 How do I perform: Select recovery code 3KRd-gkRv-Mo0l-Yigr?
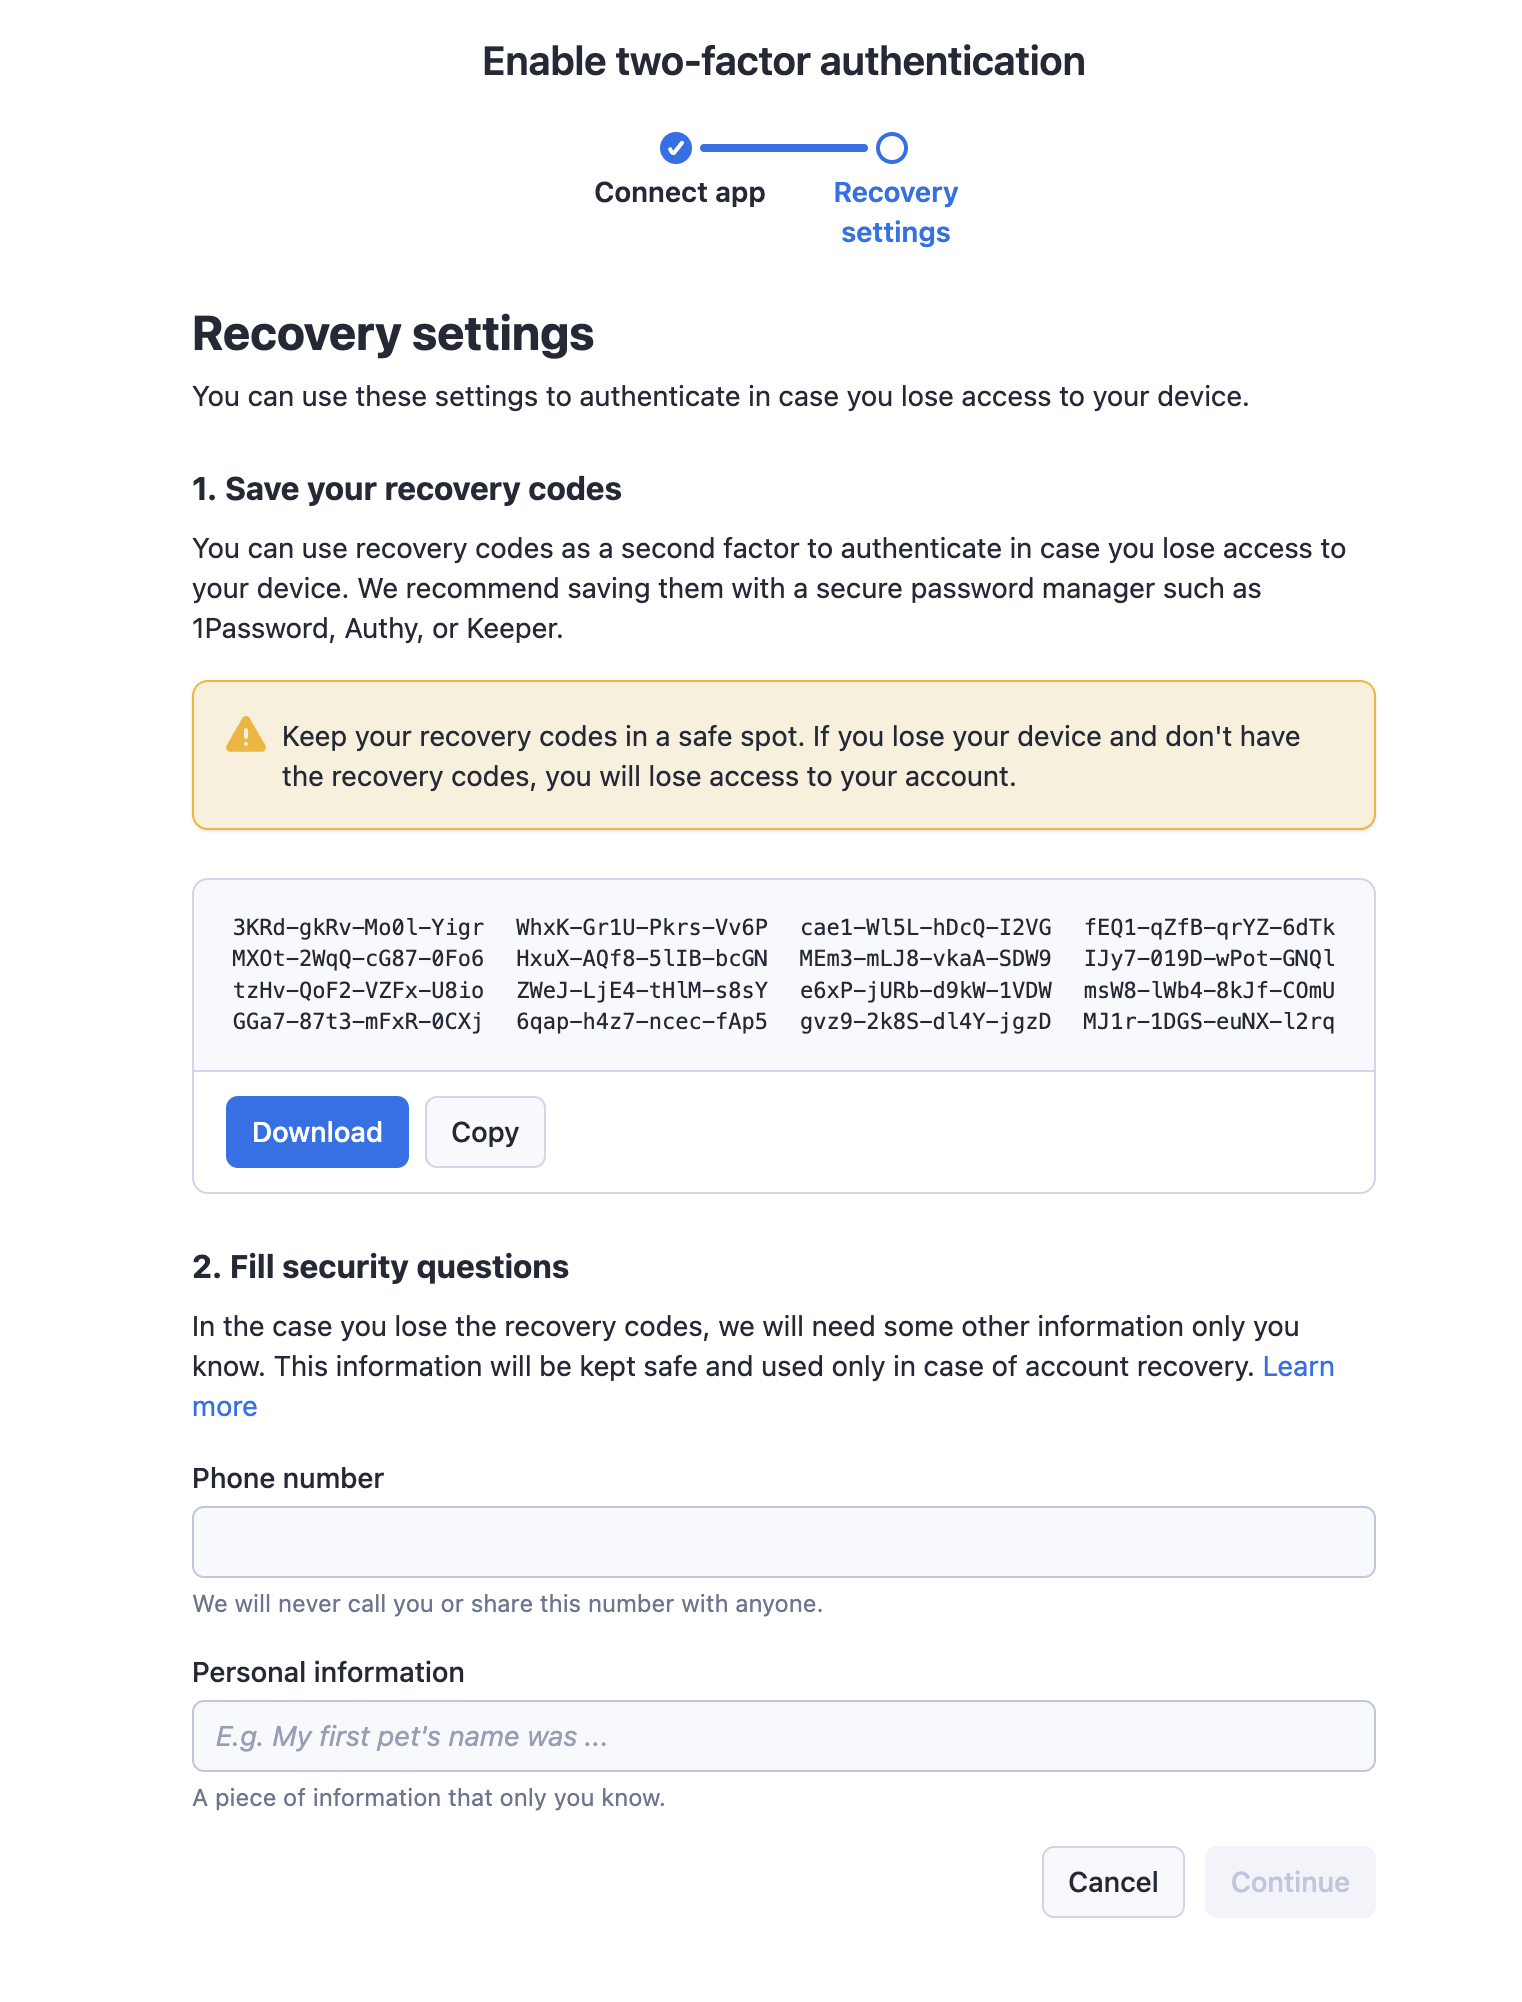[x=357, y=927]
